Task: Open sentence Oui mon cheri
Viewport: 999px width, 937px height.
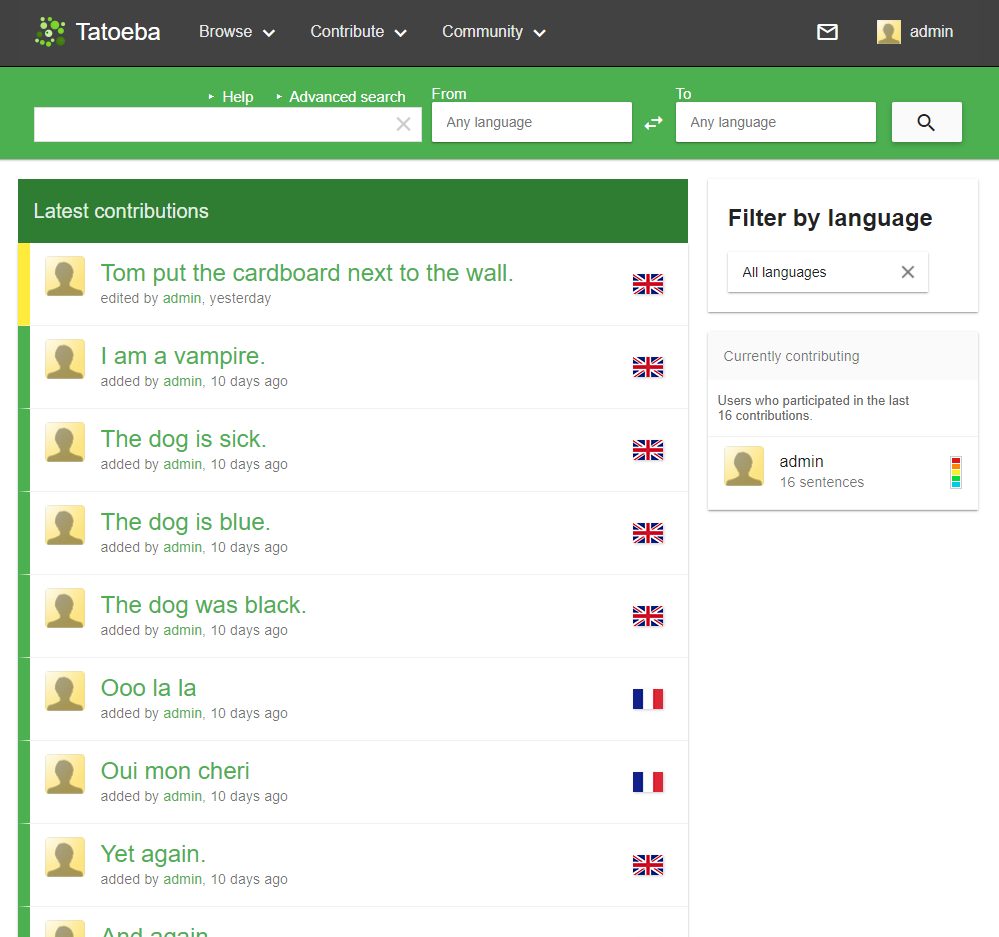Action: (x=175, y=771)
